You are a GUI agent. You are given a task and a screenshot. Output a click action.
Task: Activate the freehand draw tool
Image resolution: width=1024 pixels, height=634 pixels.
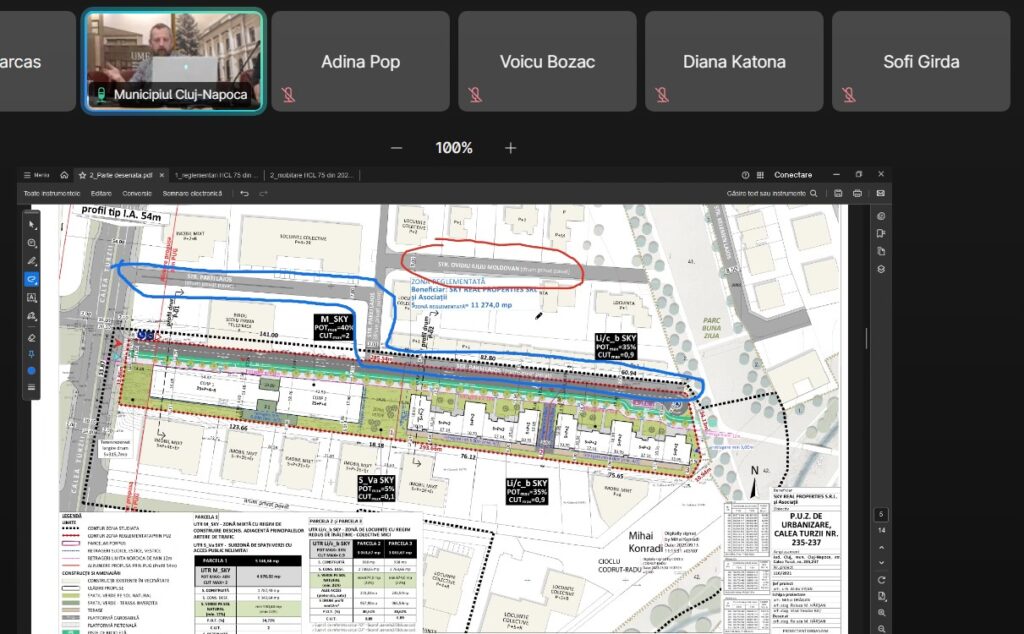coord(32,279)
